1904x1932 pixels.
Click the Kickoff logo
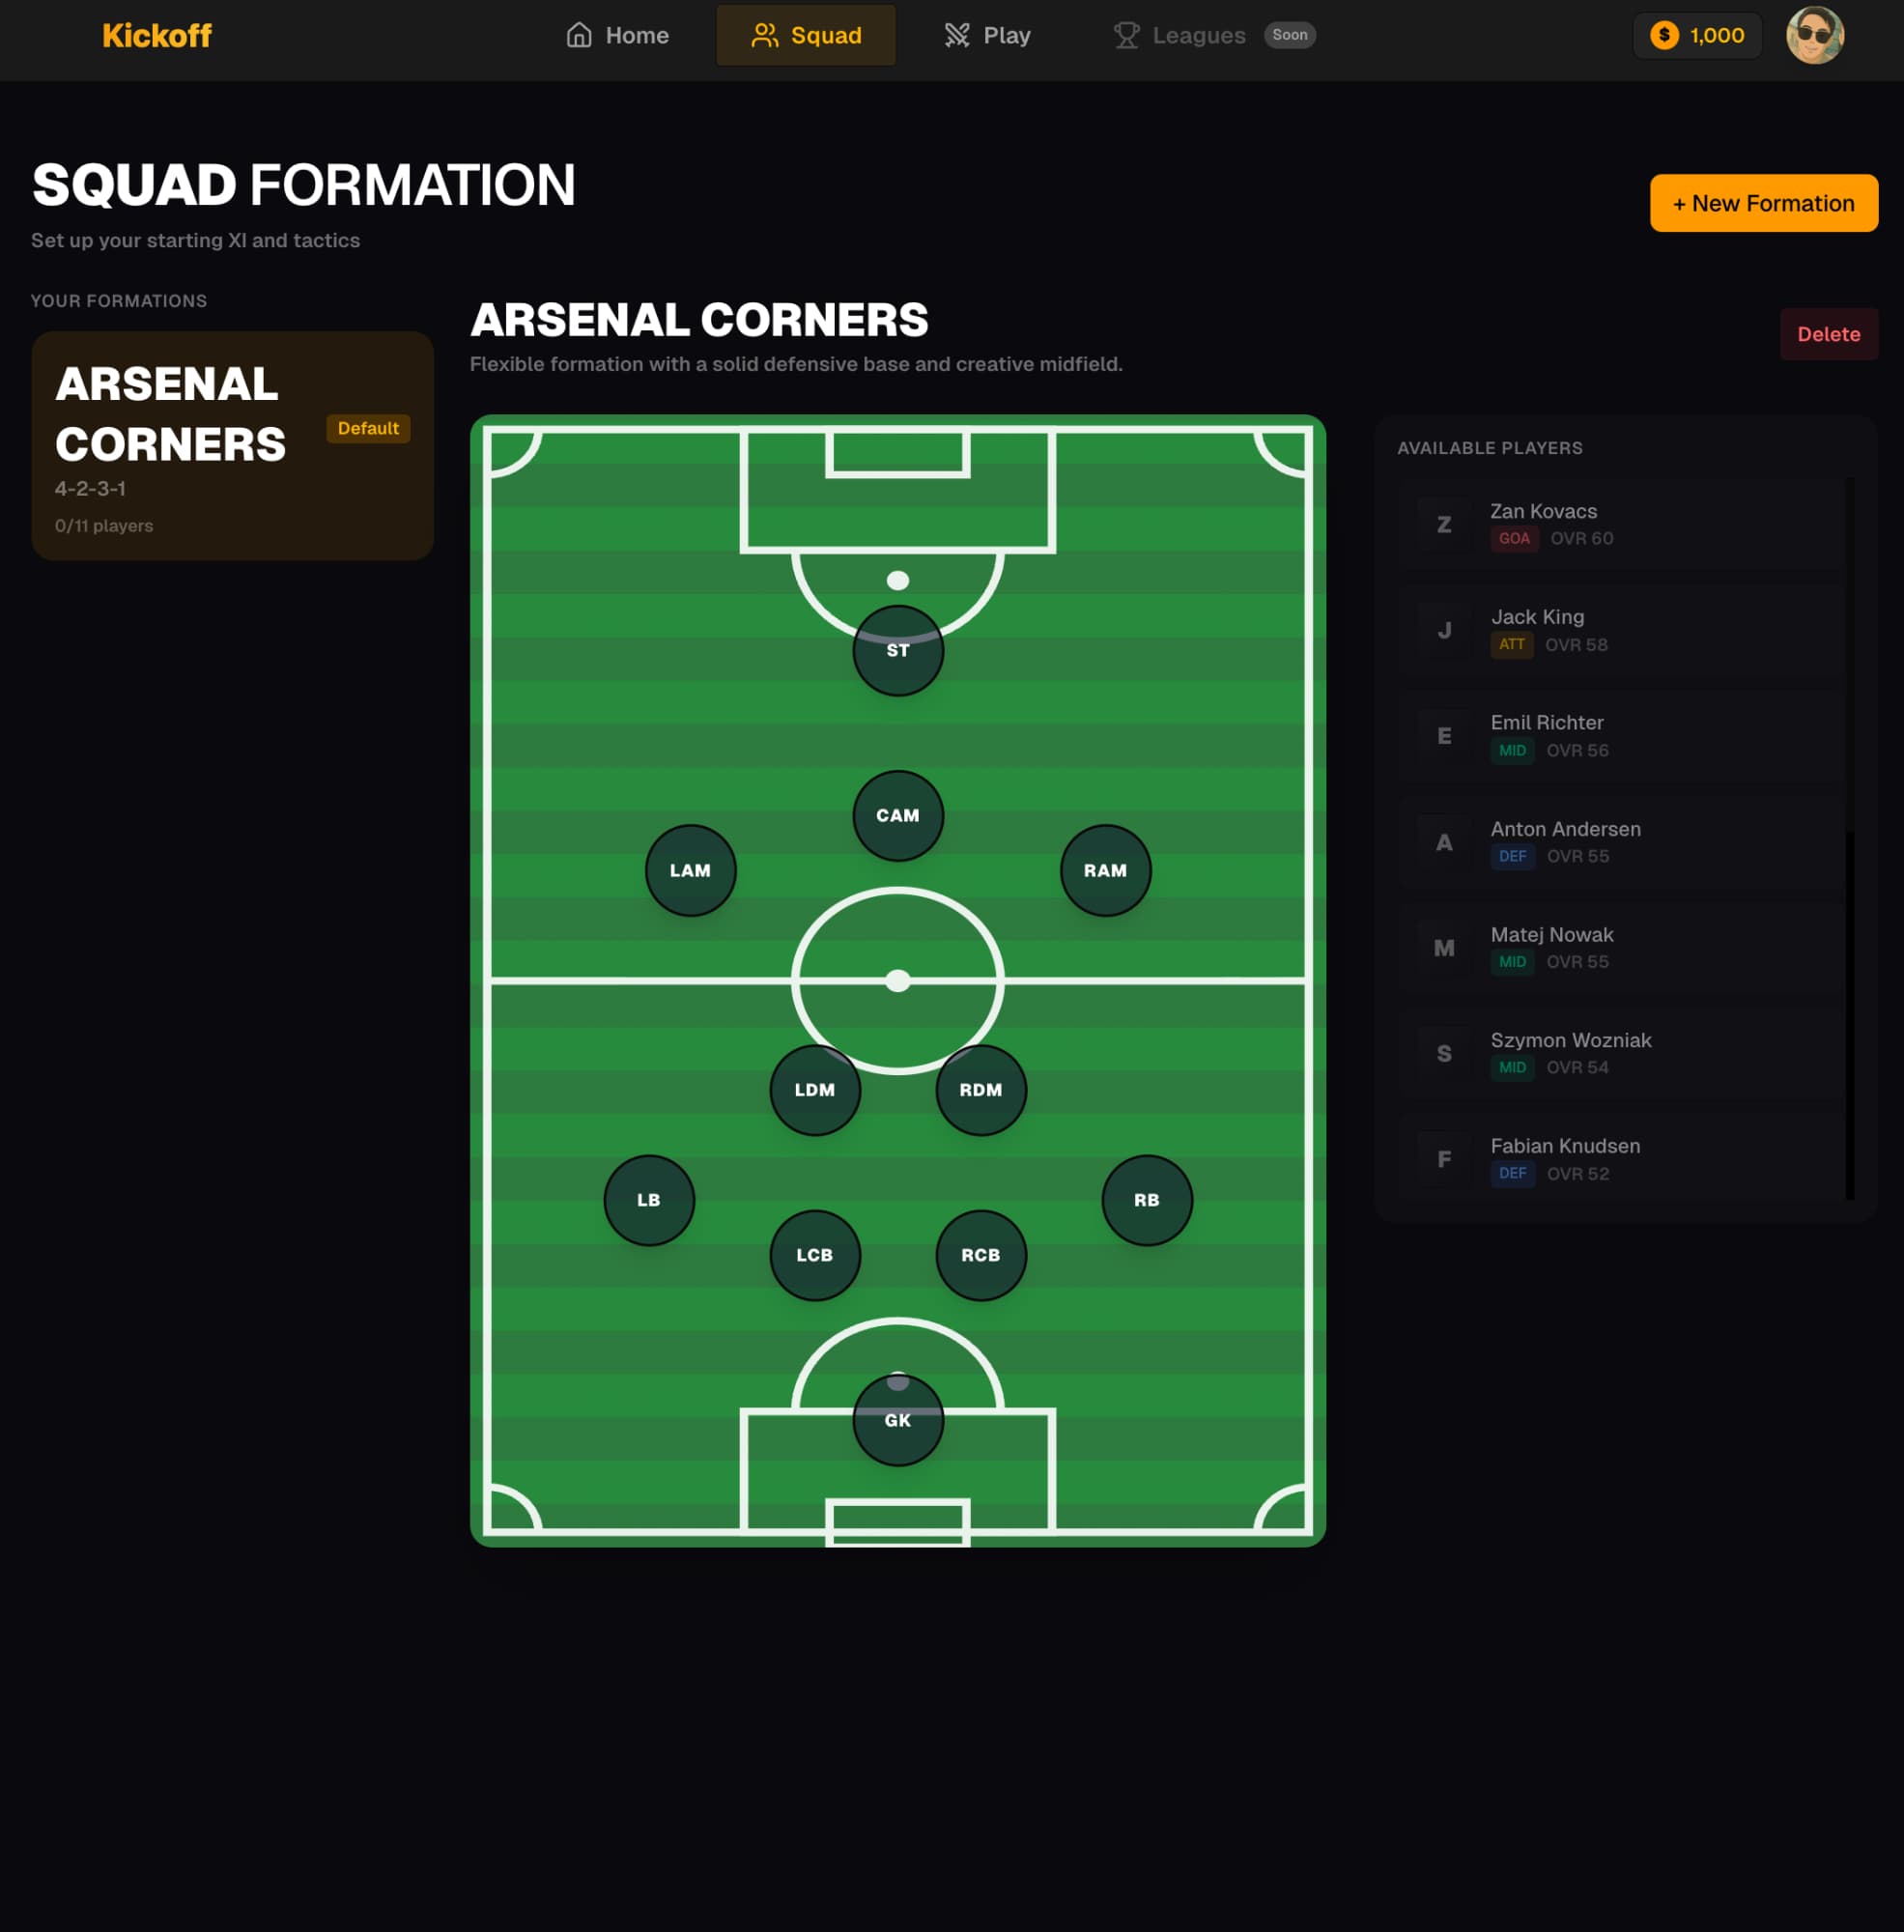click(157, 36)
